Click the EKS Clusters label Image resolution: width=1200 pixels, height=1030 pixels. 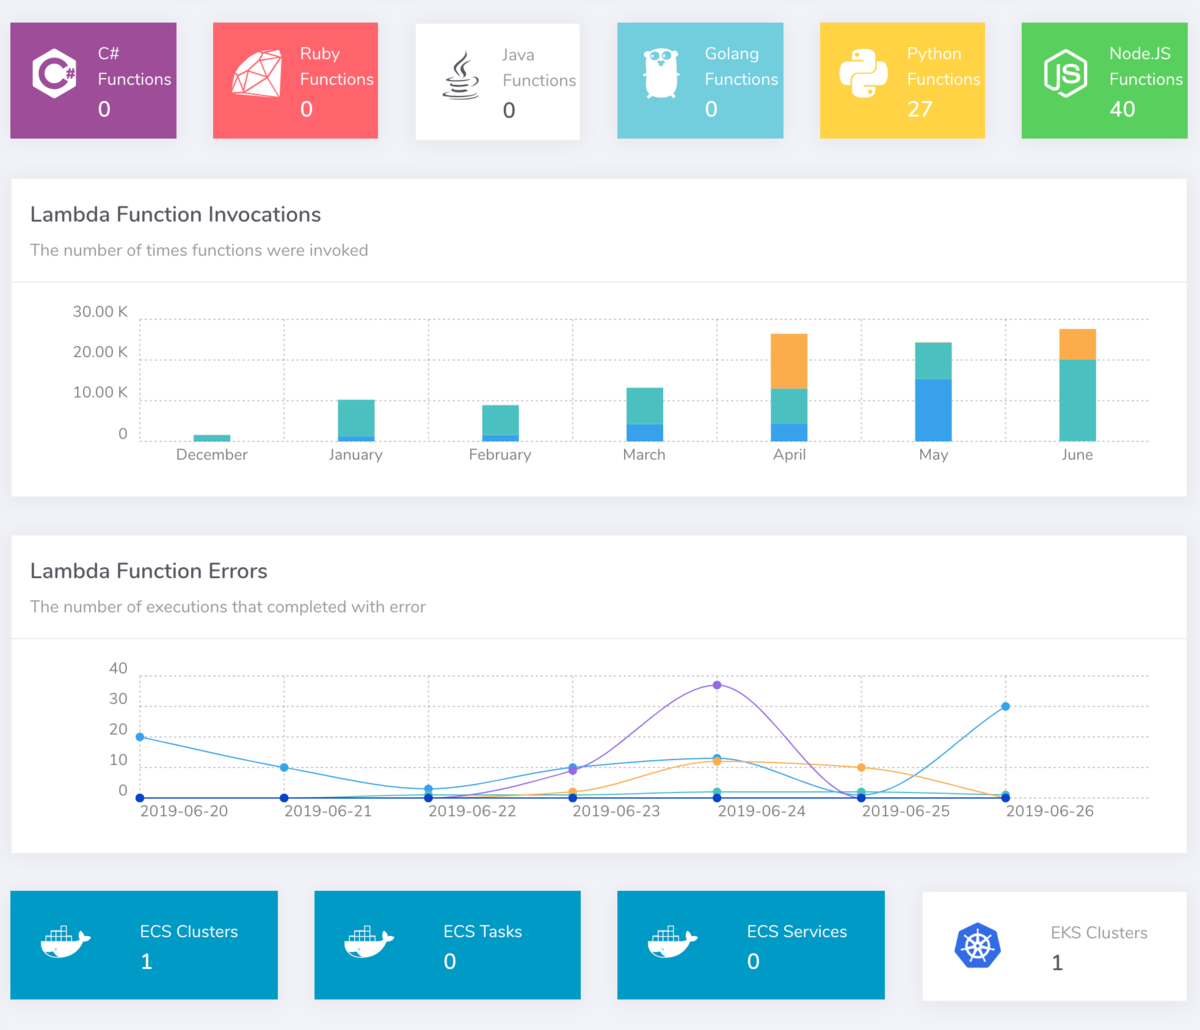click(1099, 933)
